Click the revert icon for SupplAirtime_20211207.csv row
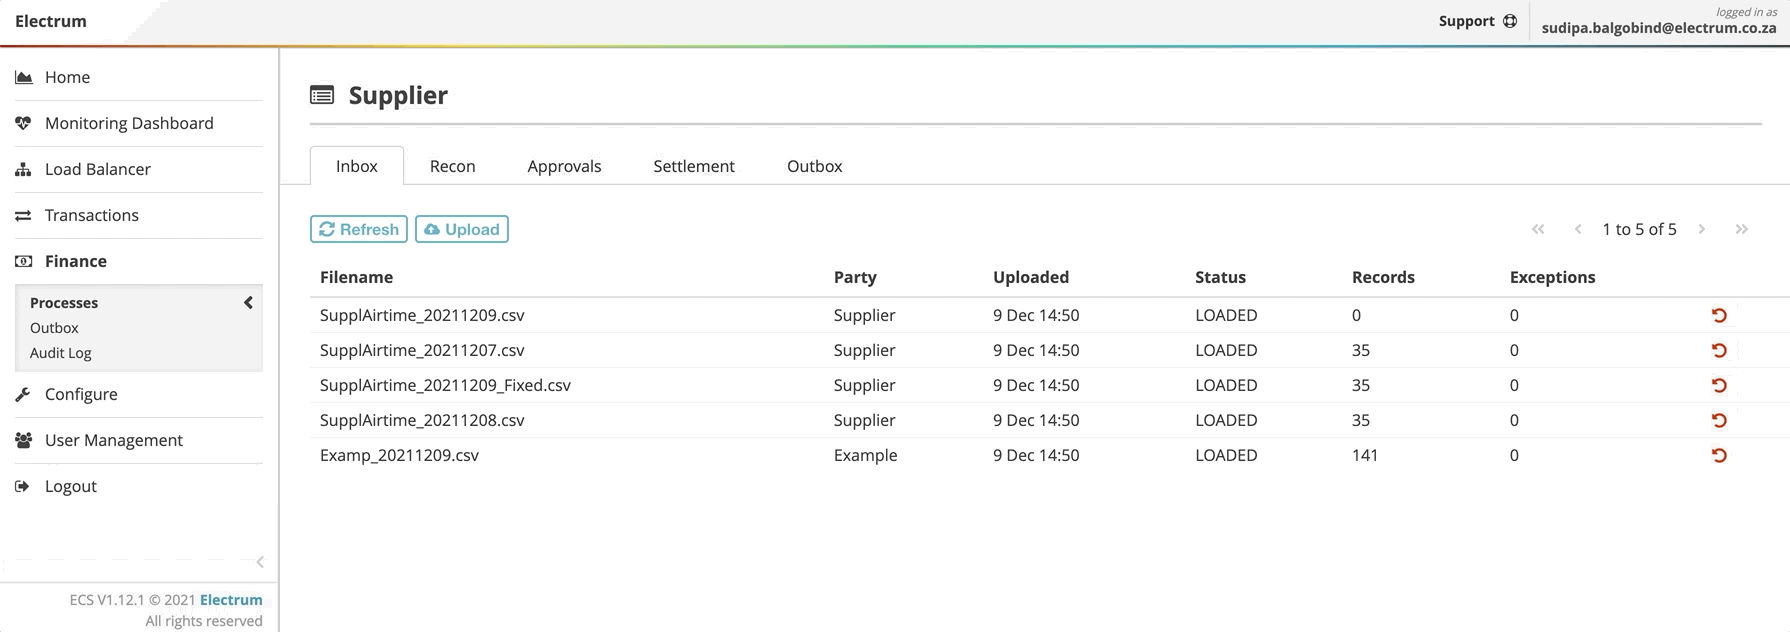This screenshot has height=632, width=1790. coord(1719,350)
